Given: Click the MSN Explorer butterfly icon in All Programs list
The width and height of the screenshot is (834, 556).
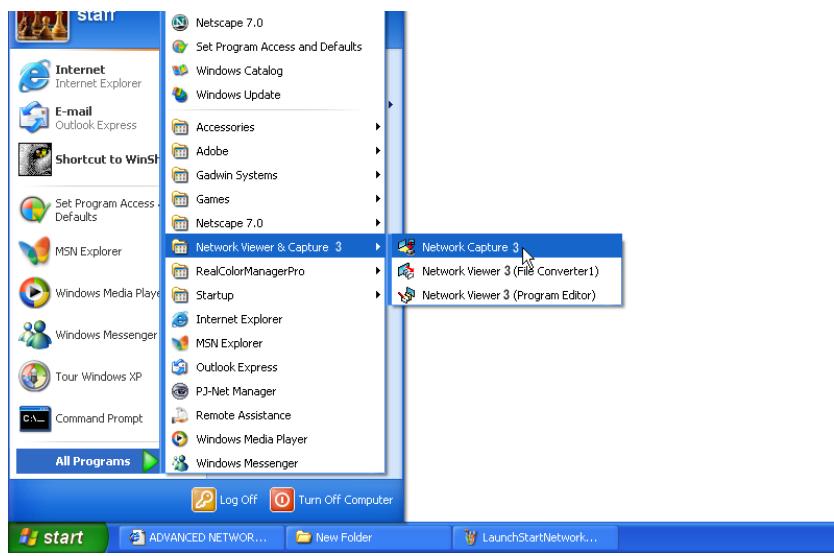Looking at the screenshot, I should (x=180, y=343).
